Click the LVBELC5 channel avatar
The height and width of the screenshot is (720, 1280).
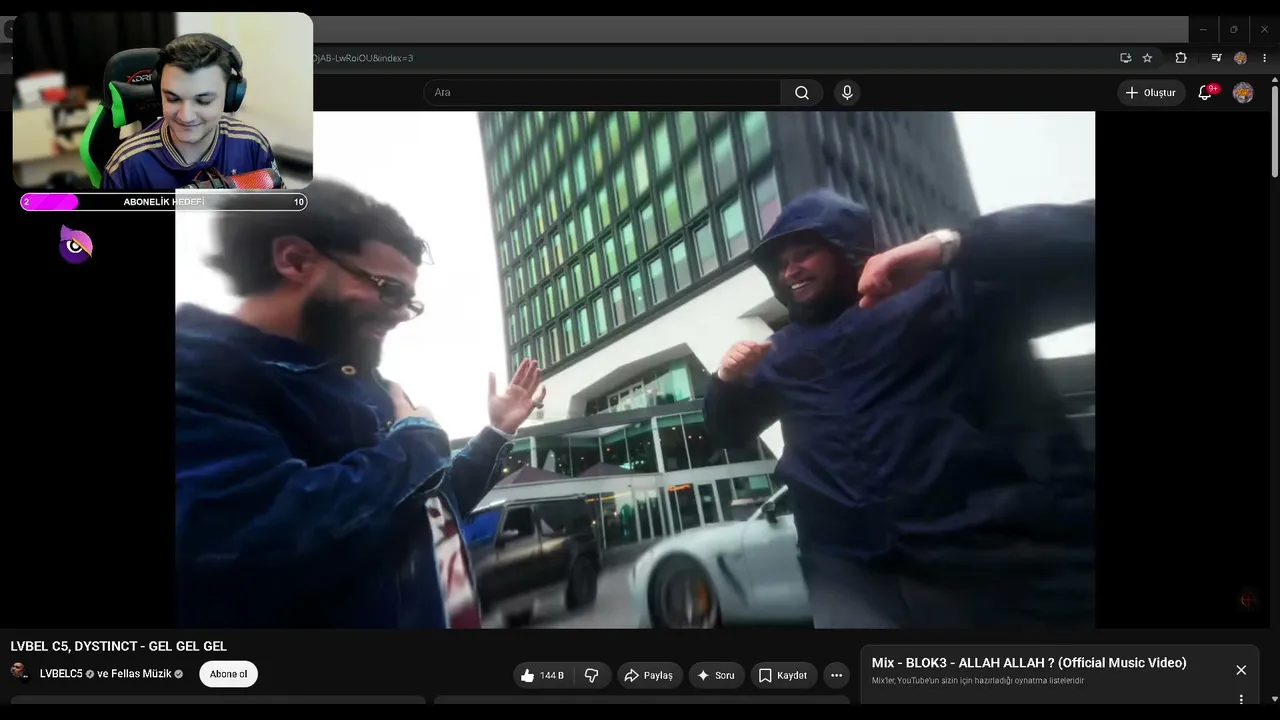coord(19,672)
